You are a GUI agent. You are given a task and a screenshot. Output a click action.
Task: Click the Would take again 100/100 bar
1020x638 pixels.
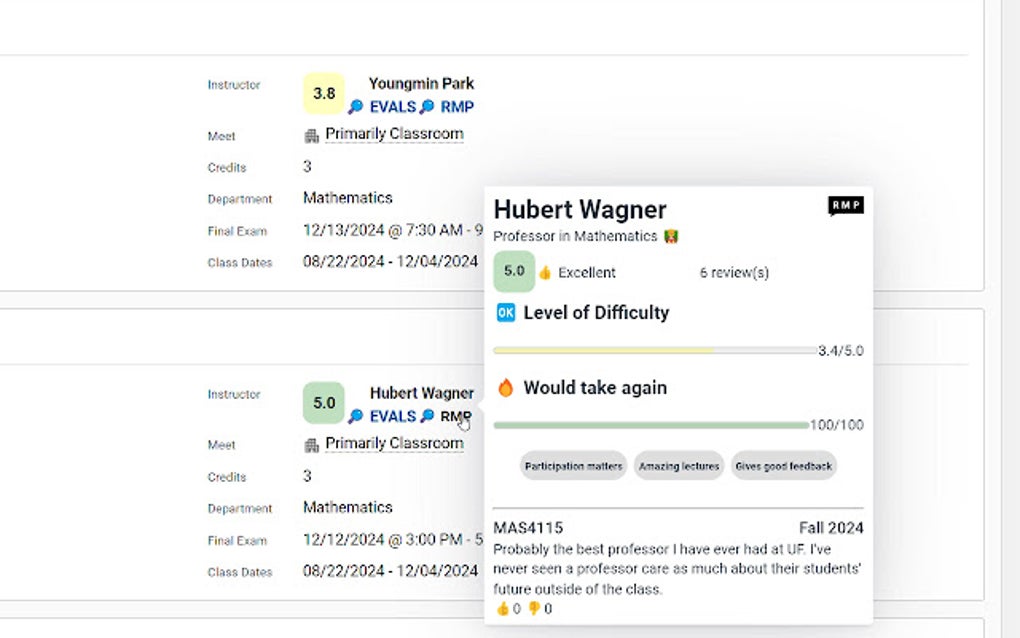coord(651,425)
